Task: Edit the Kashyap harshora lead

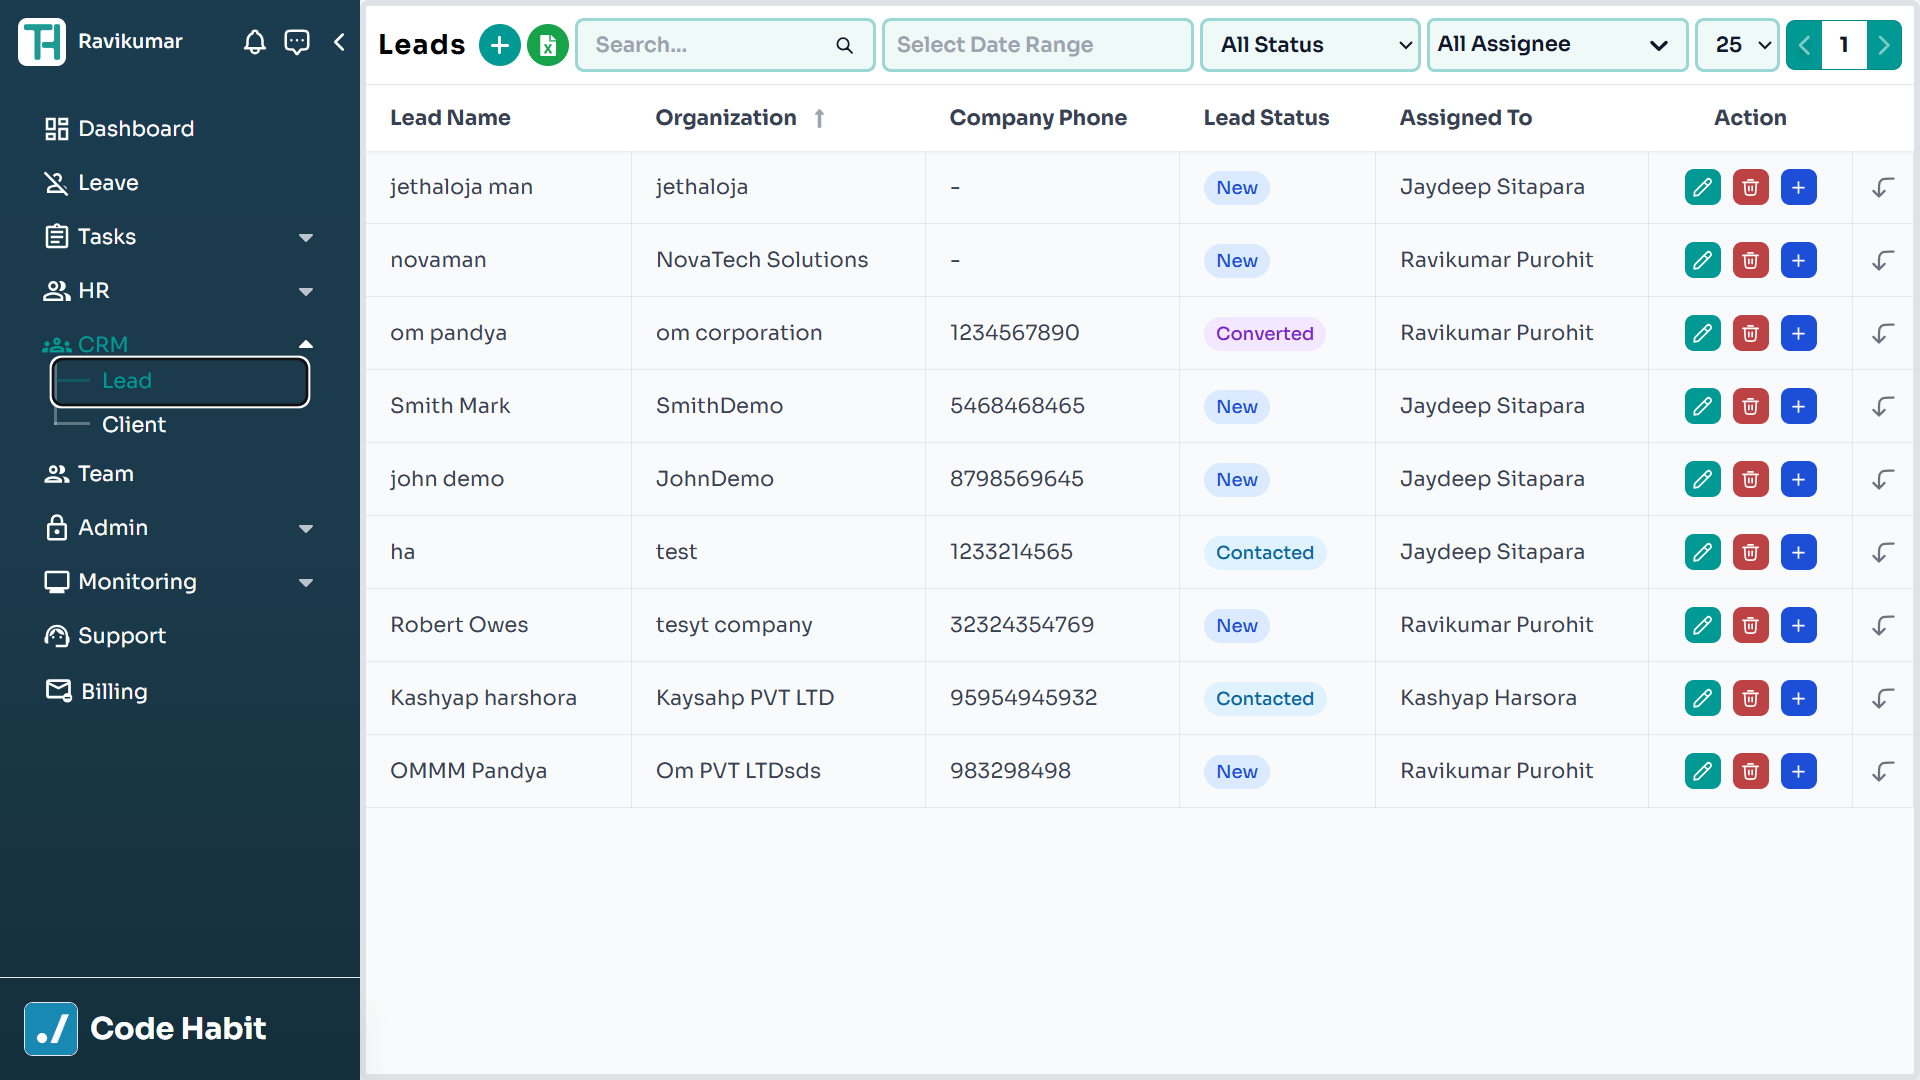Action: [1703, 698]
